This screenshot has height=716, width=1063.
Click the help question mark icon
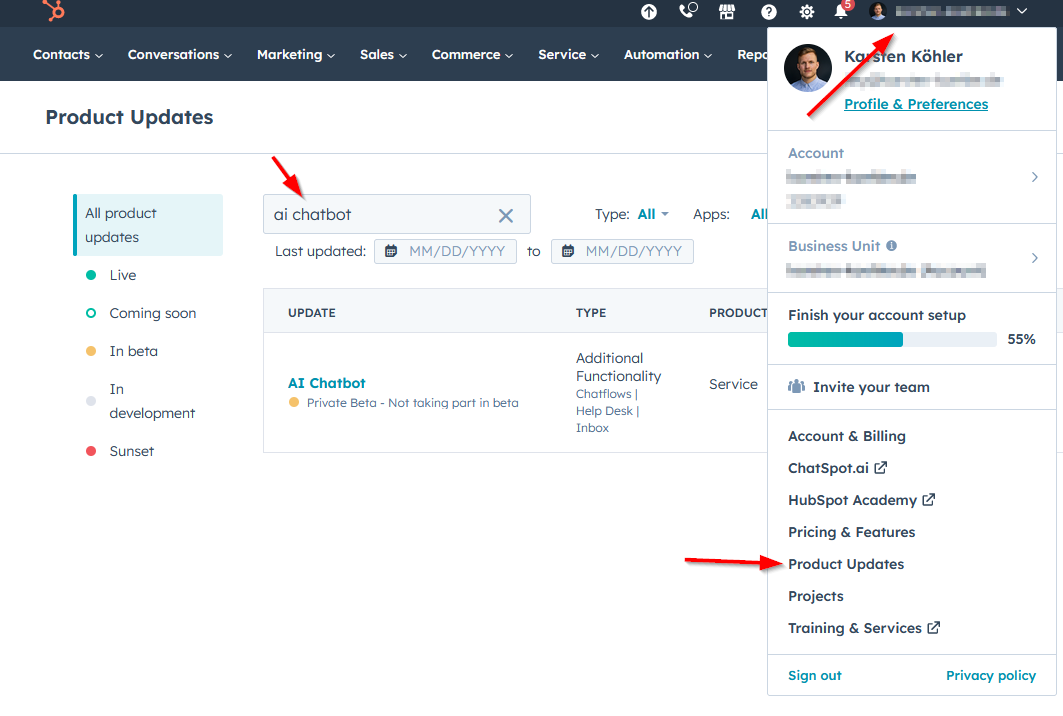[766, 13]
